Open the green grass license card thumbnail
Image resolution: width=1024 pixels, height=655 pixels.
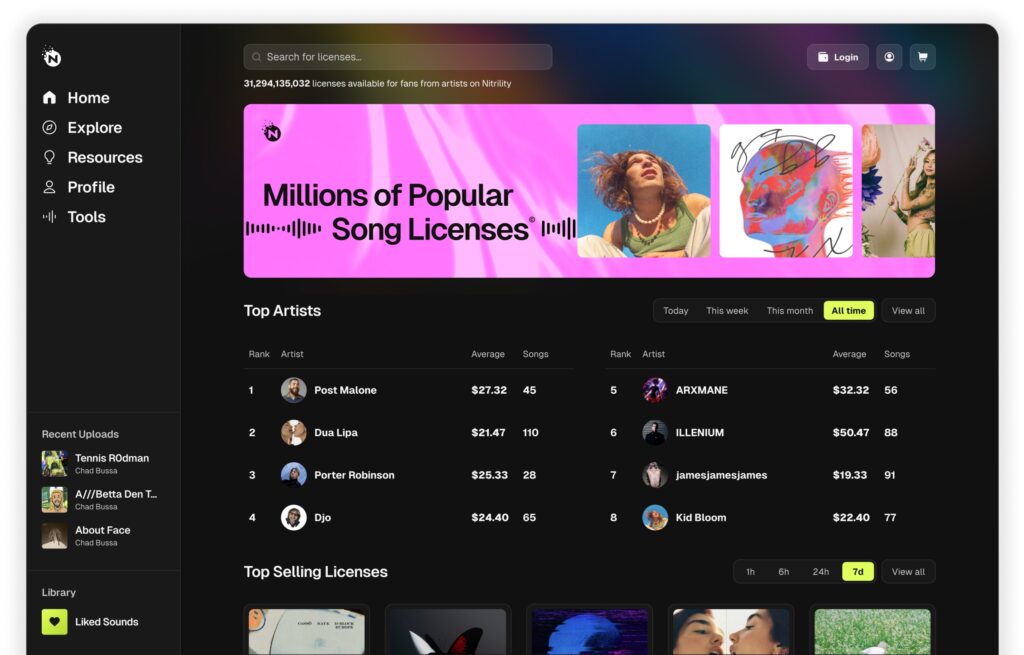point(872,631)
